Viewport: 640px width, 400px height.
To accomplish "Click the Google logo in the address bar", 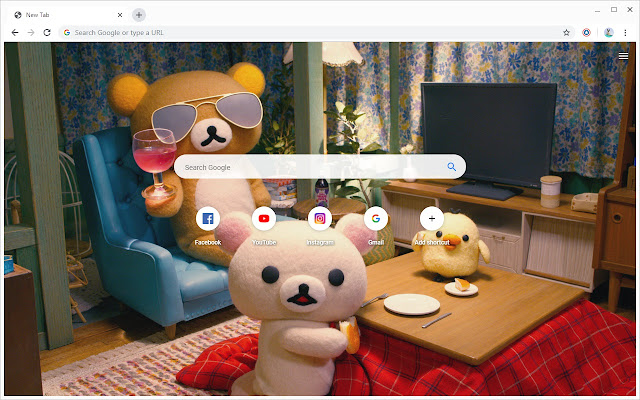I will coord(67,33).
